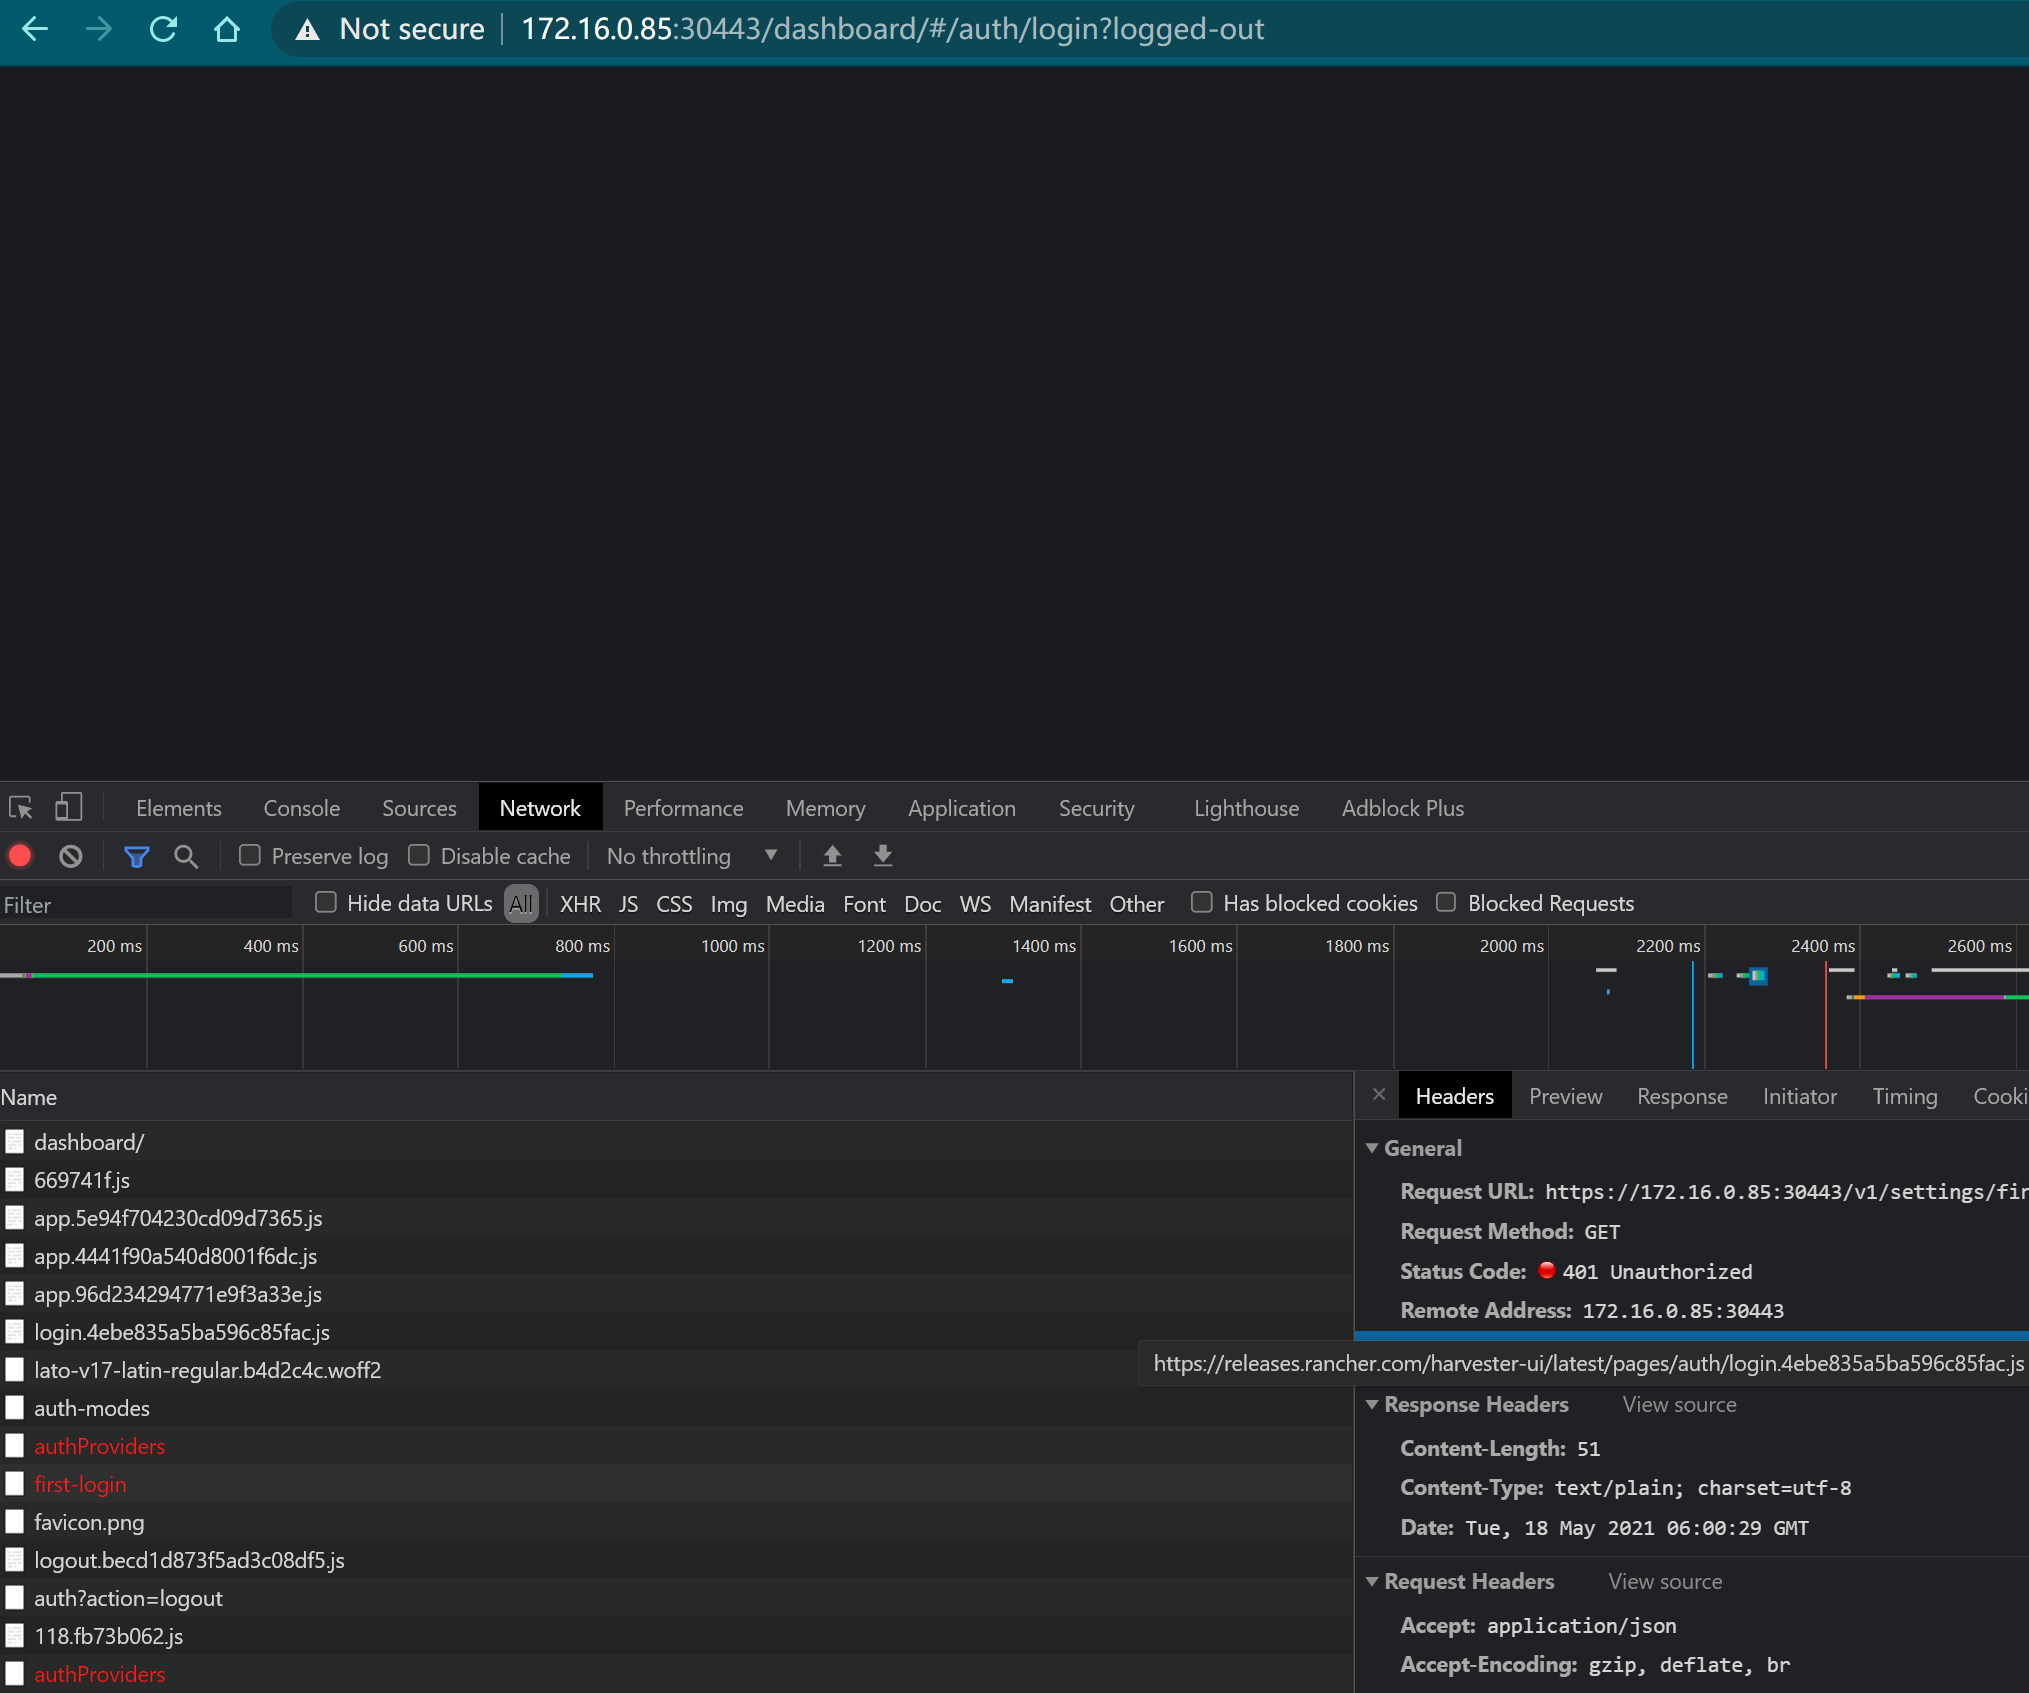Image resolution: width=2029 pixels, height=1693 pixels.
Task: View source of Request Headers
Action: coord(1665,1580)
